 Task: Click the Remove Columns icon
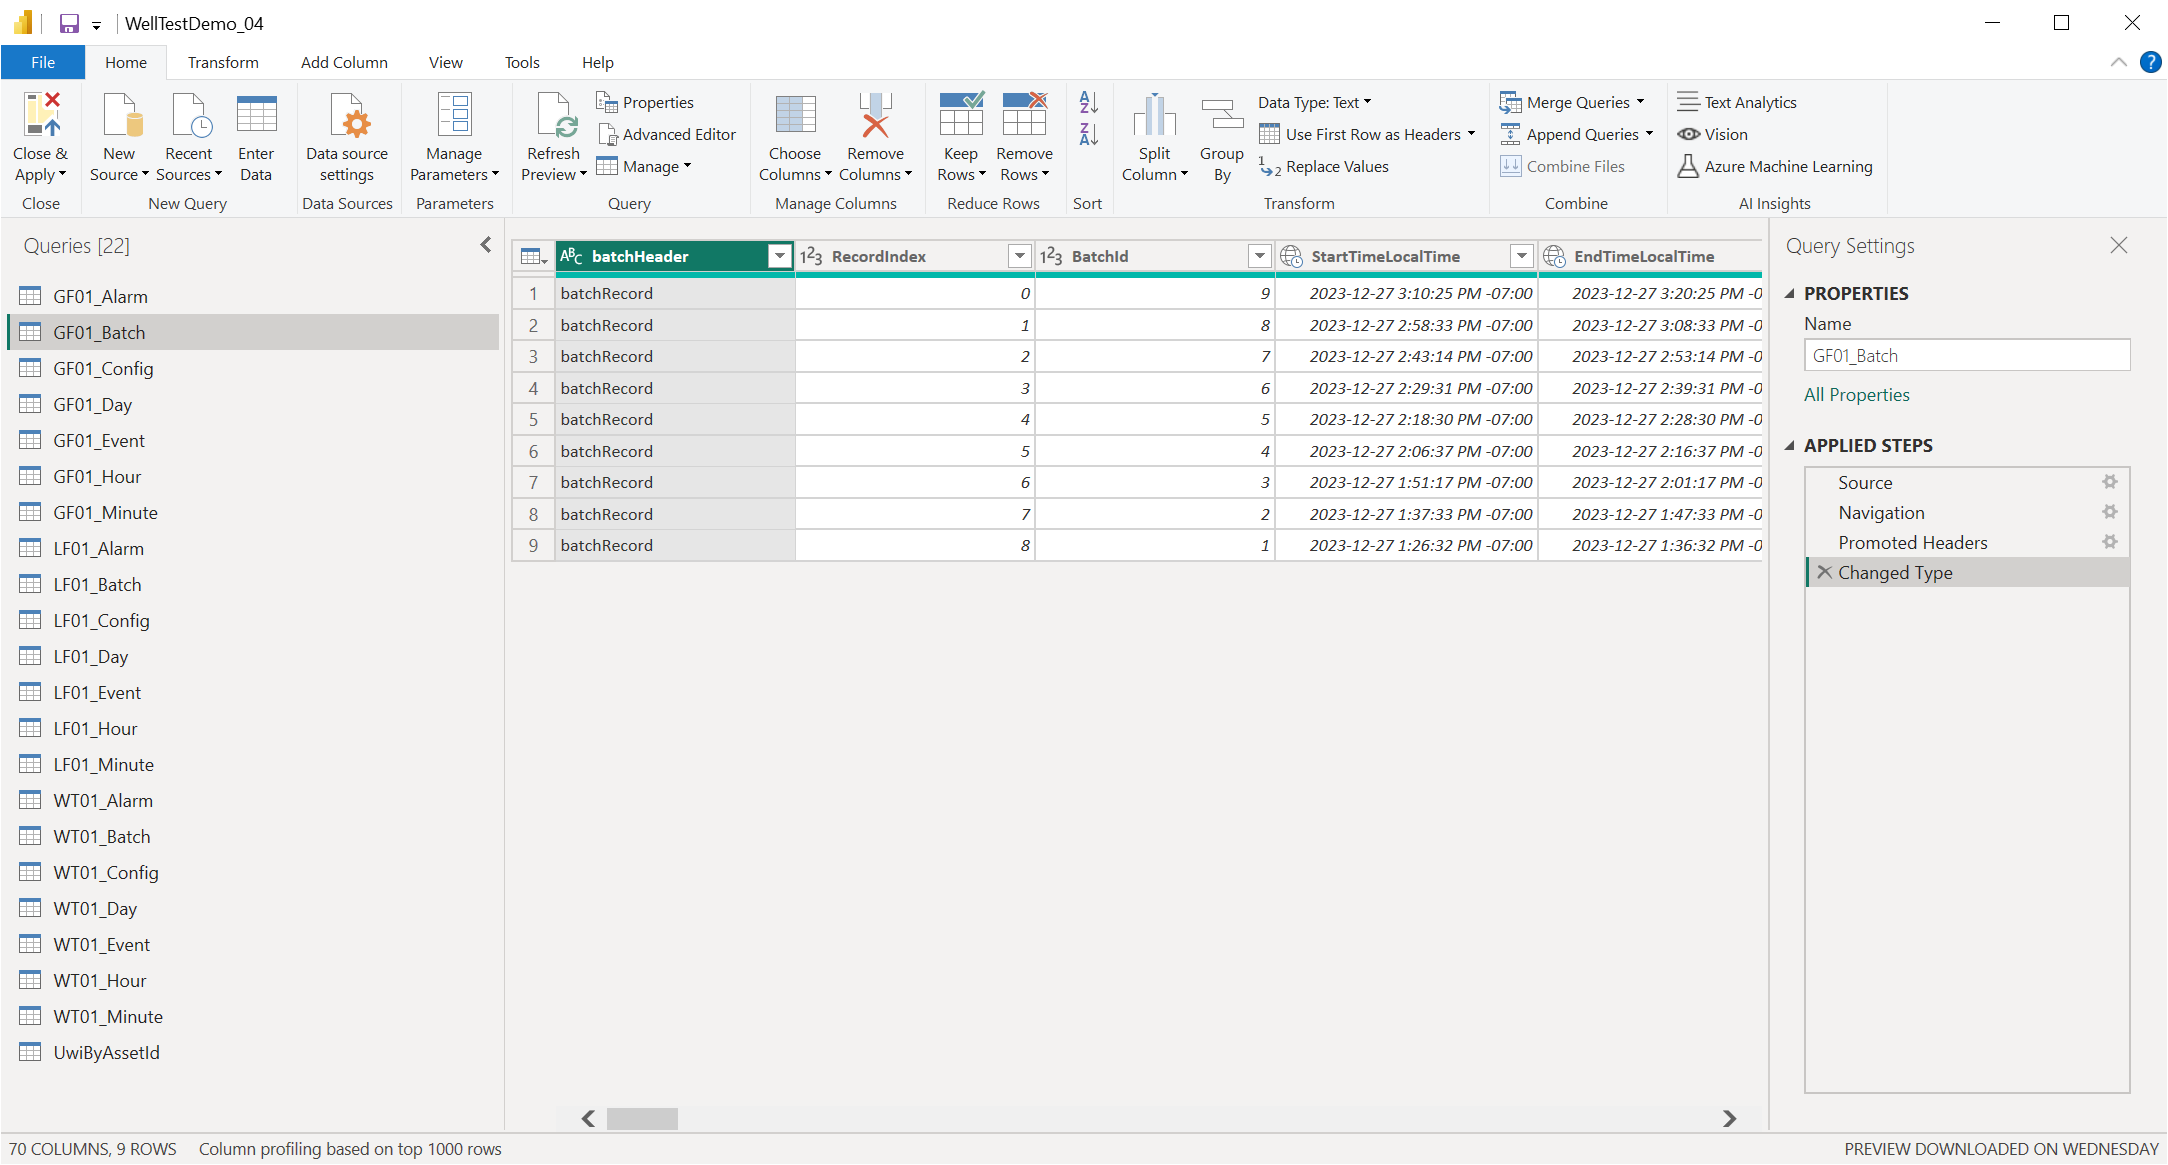[875, 116]
